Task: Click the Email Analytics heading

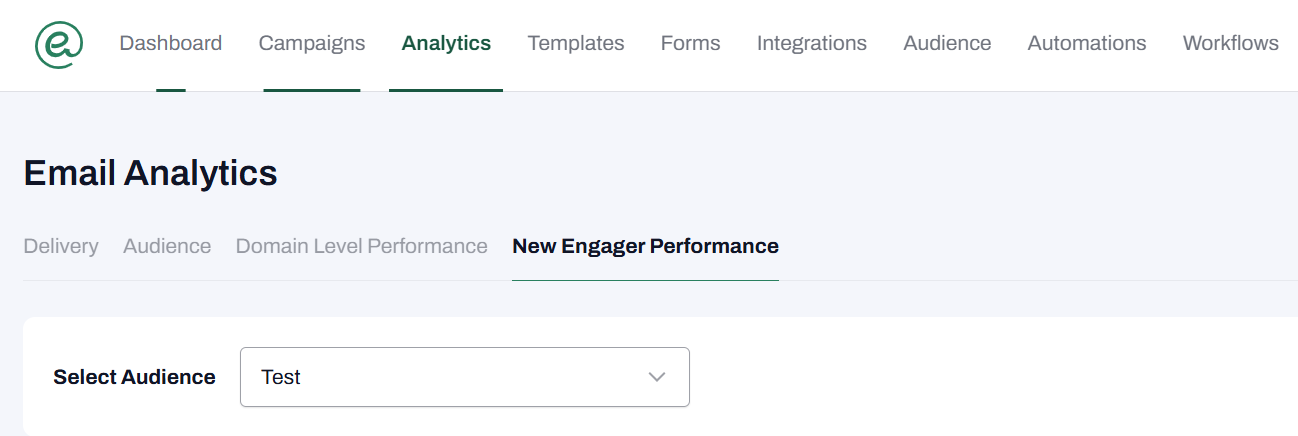Action: point(150,173)
